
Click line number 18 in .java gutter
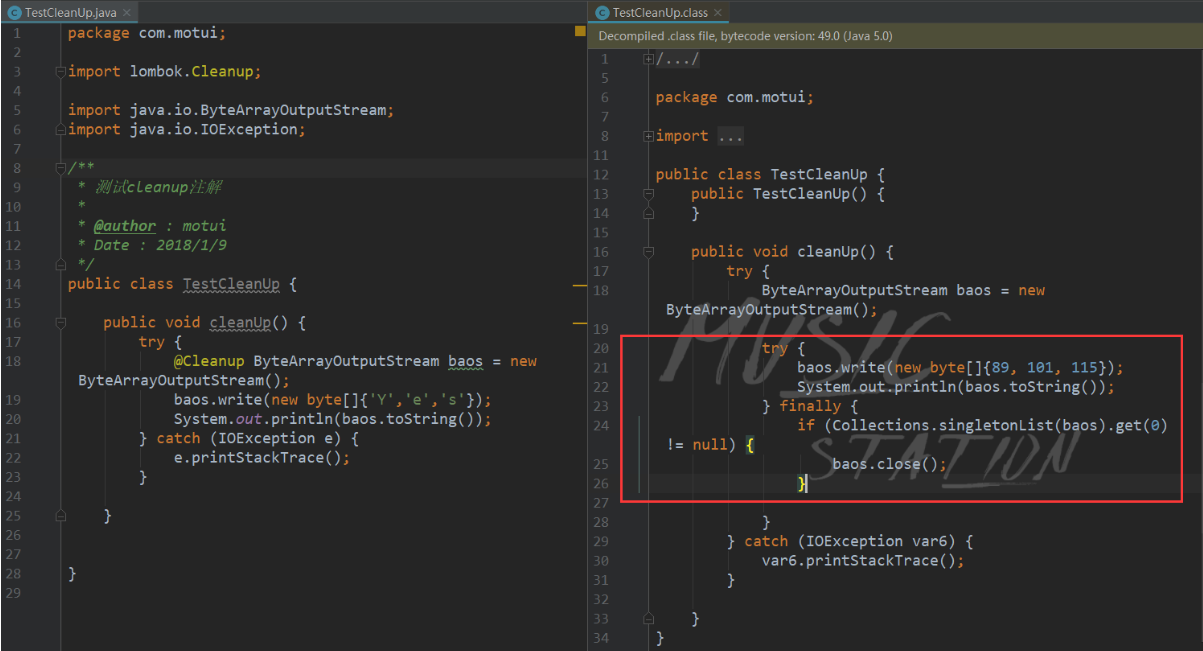pyautogui.click(x=13, y=361)
